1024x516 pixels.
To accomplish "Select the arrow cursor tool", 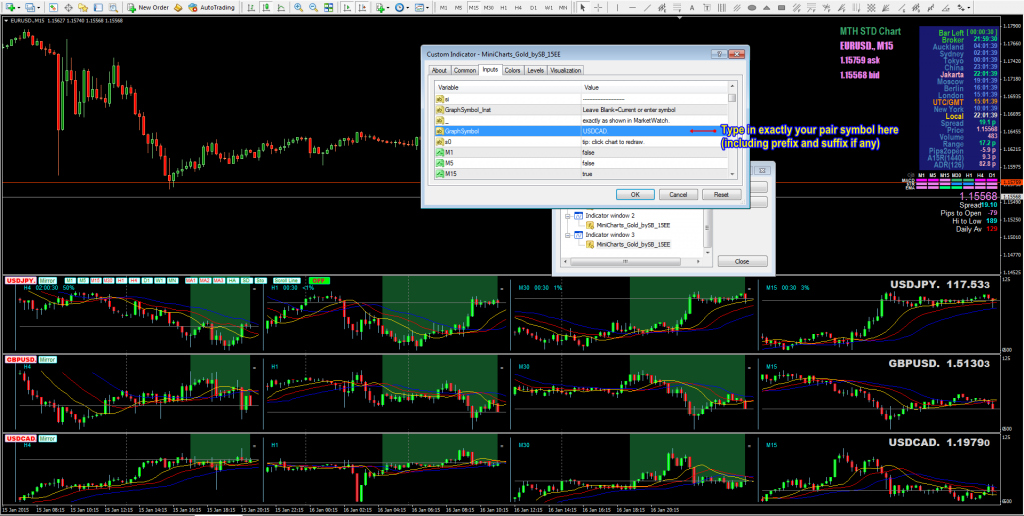I will point(583,8).
